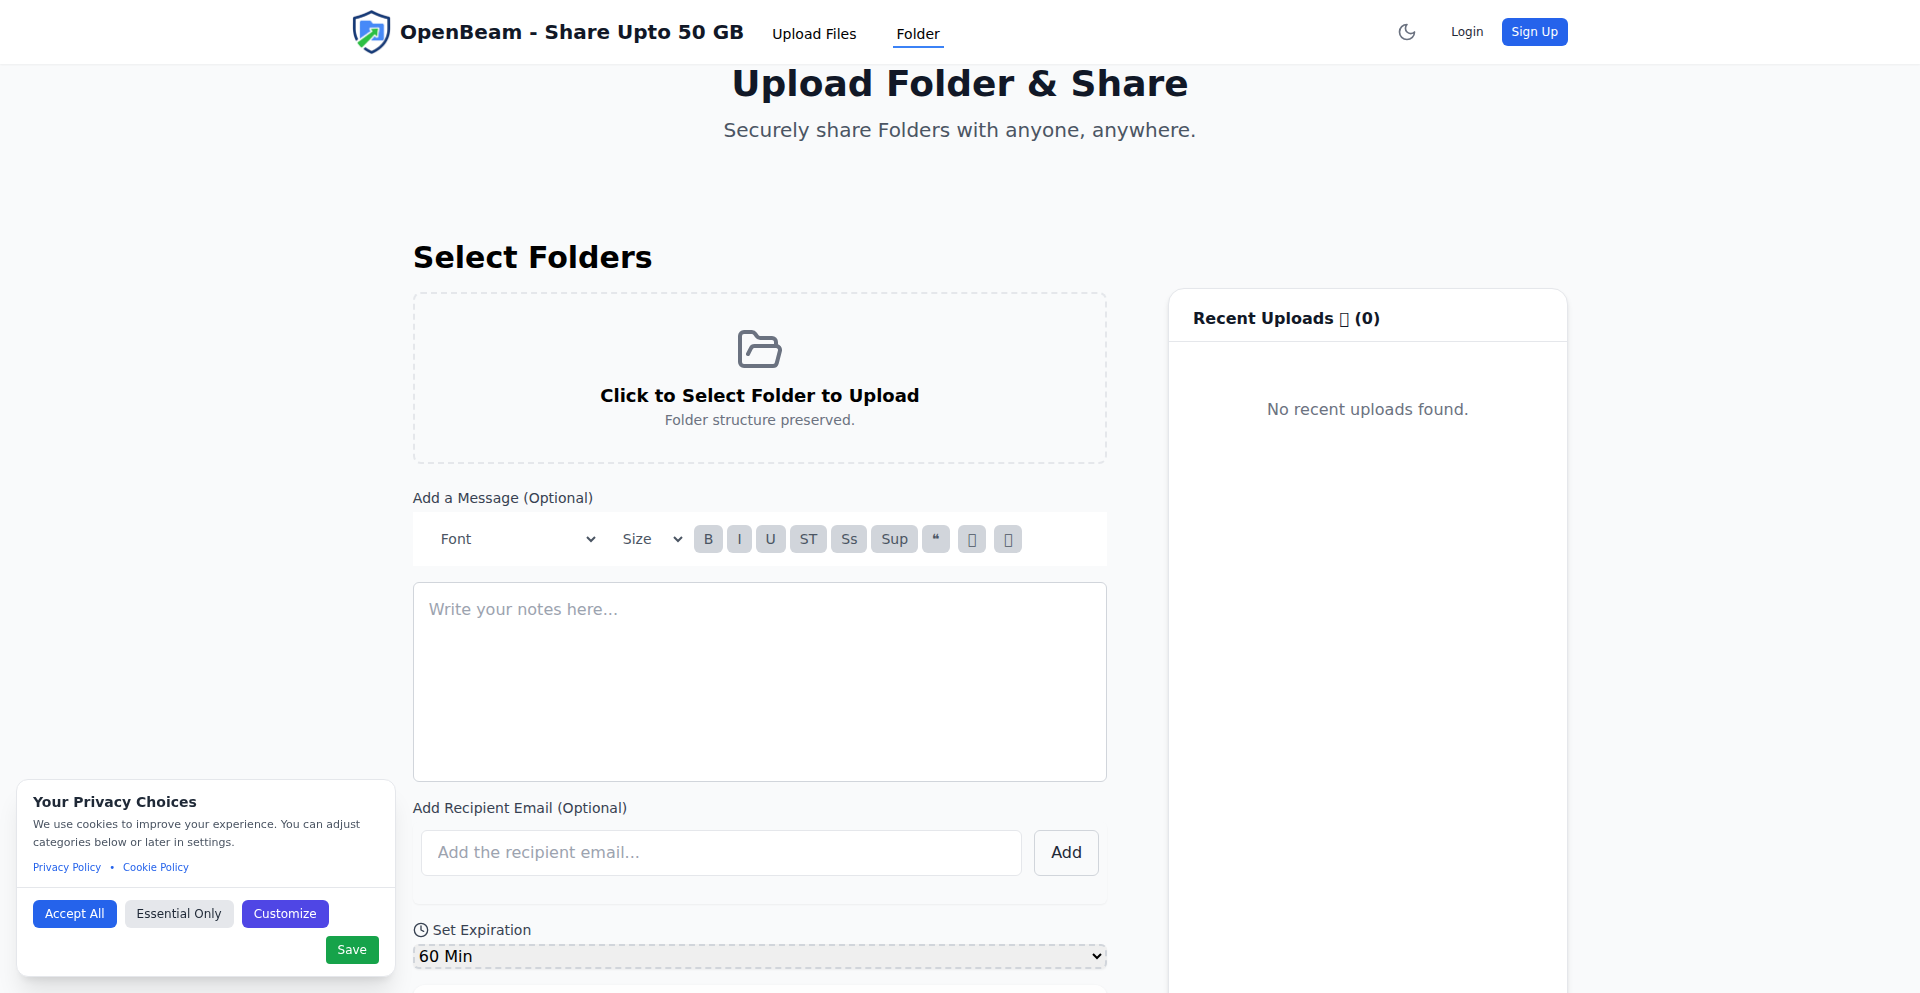Click the Recent Uploads heading

coord(1286,318)
